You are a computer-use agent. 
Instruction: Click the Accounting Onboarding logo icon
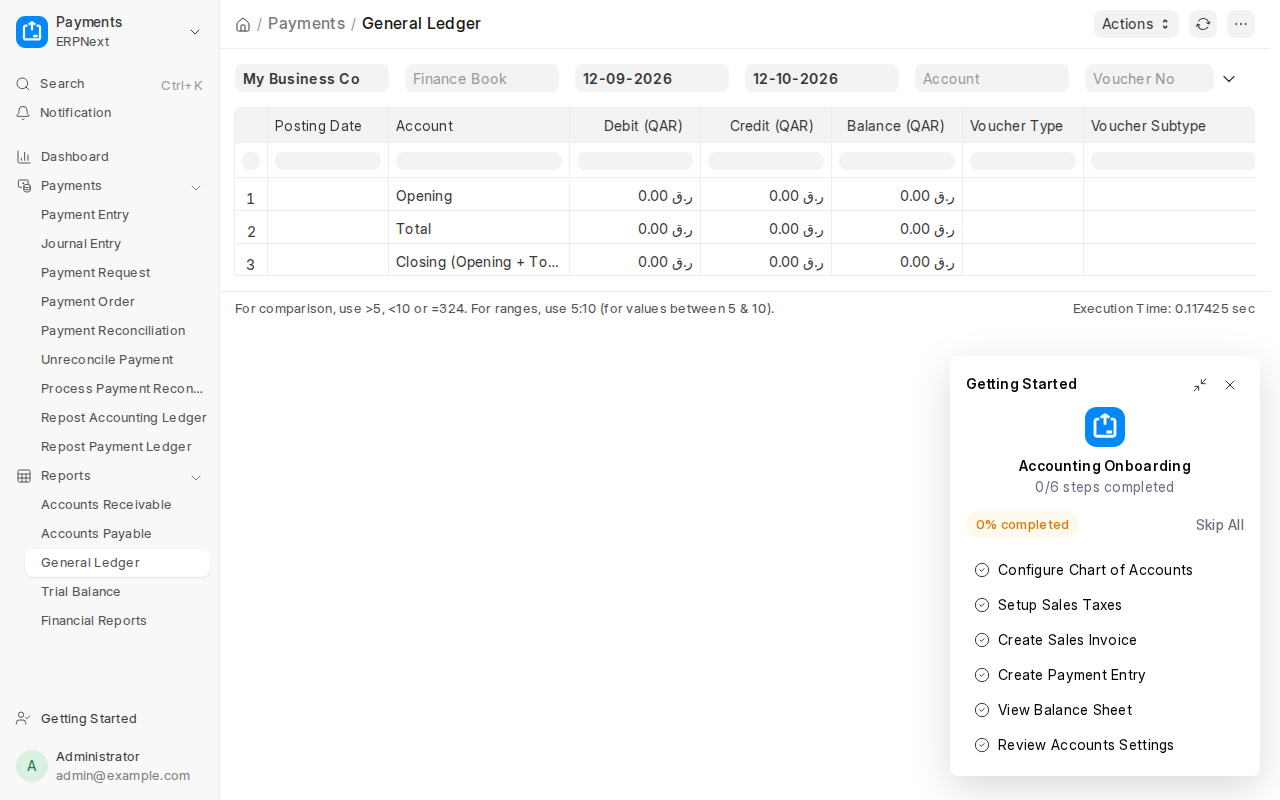point(1105,427)
